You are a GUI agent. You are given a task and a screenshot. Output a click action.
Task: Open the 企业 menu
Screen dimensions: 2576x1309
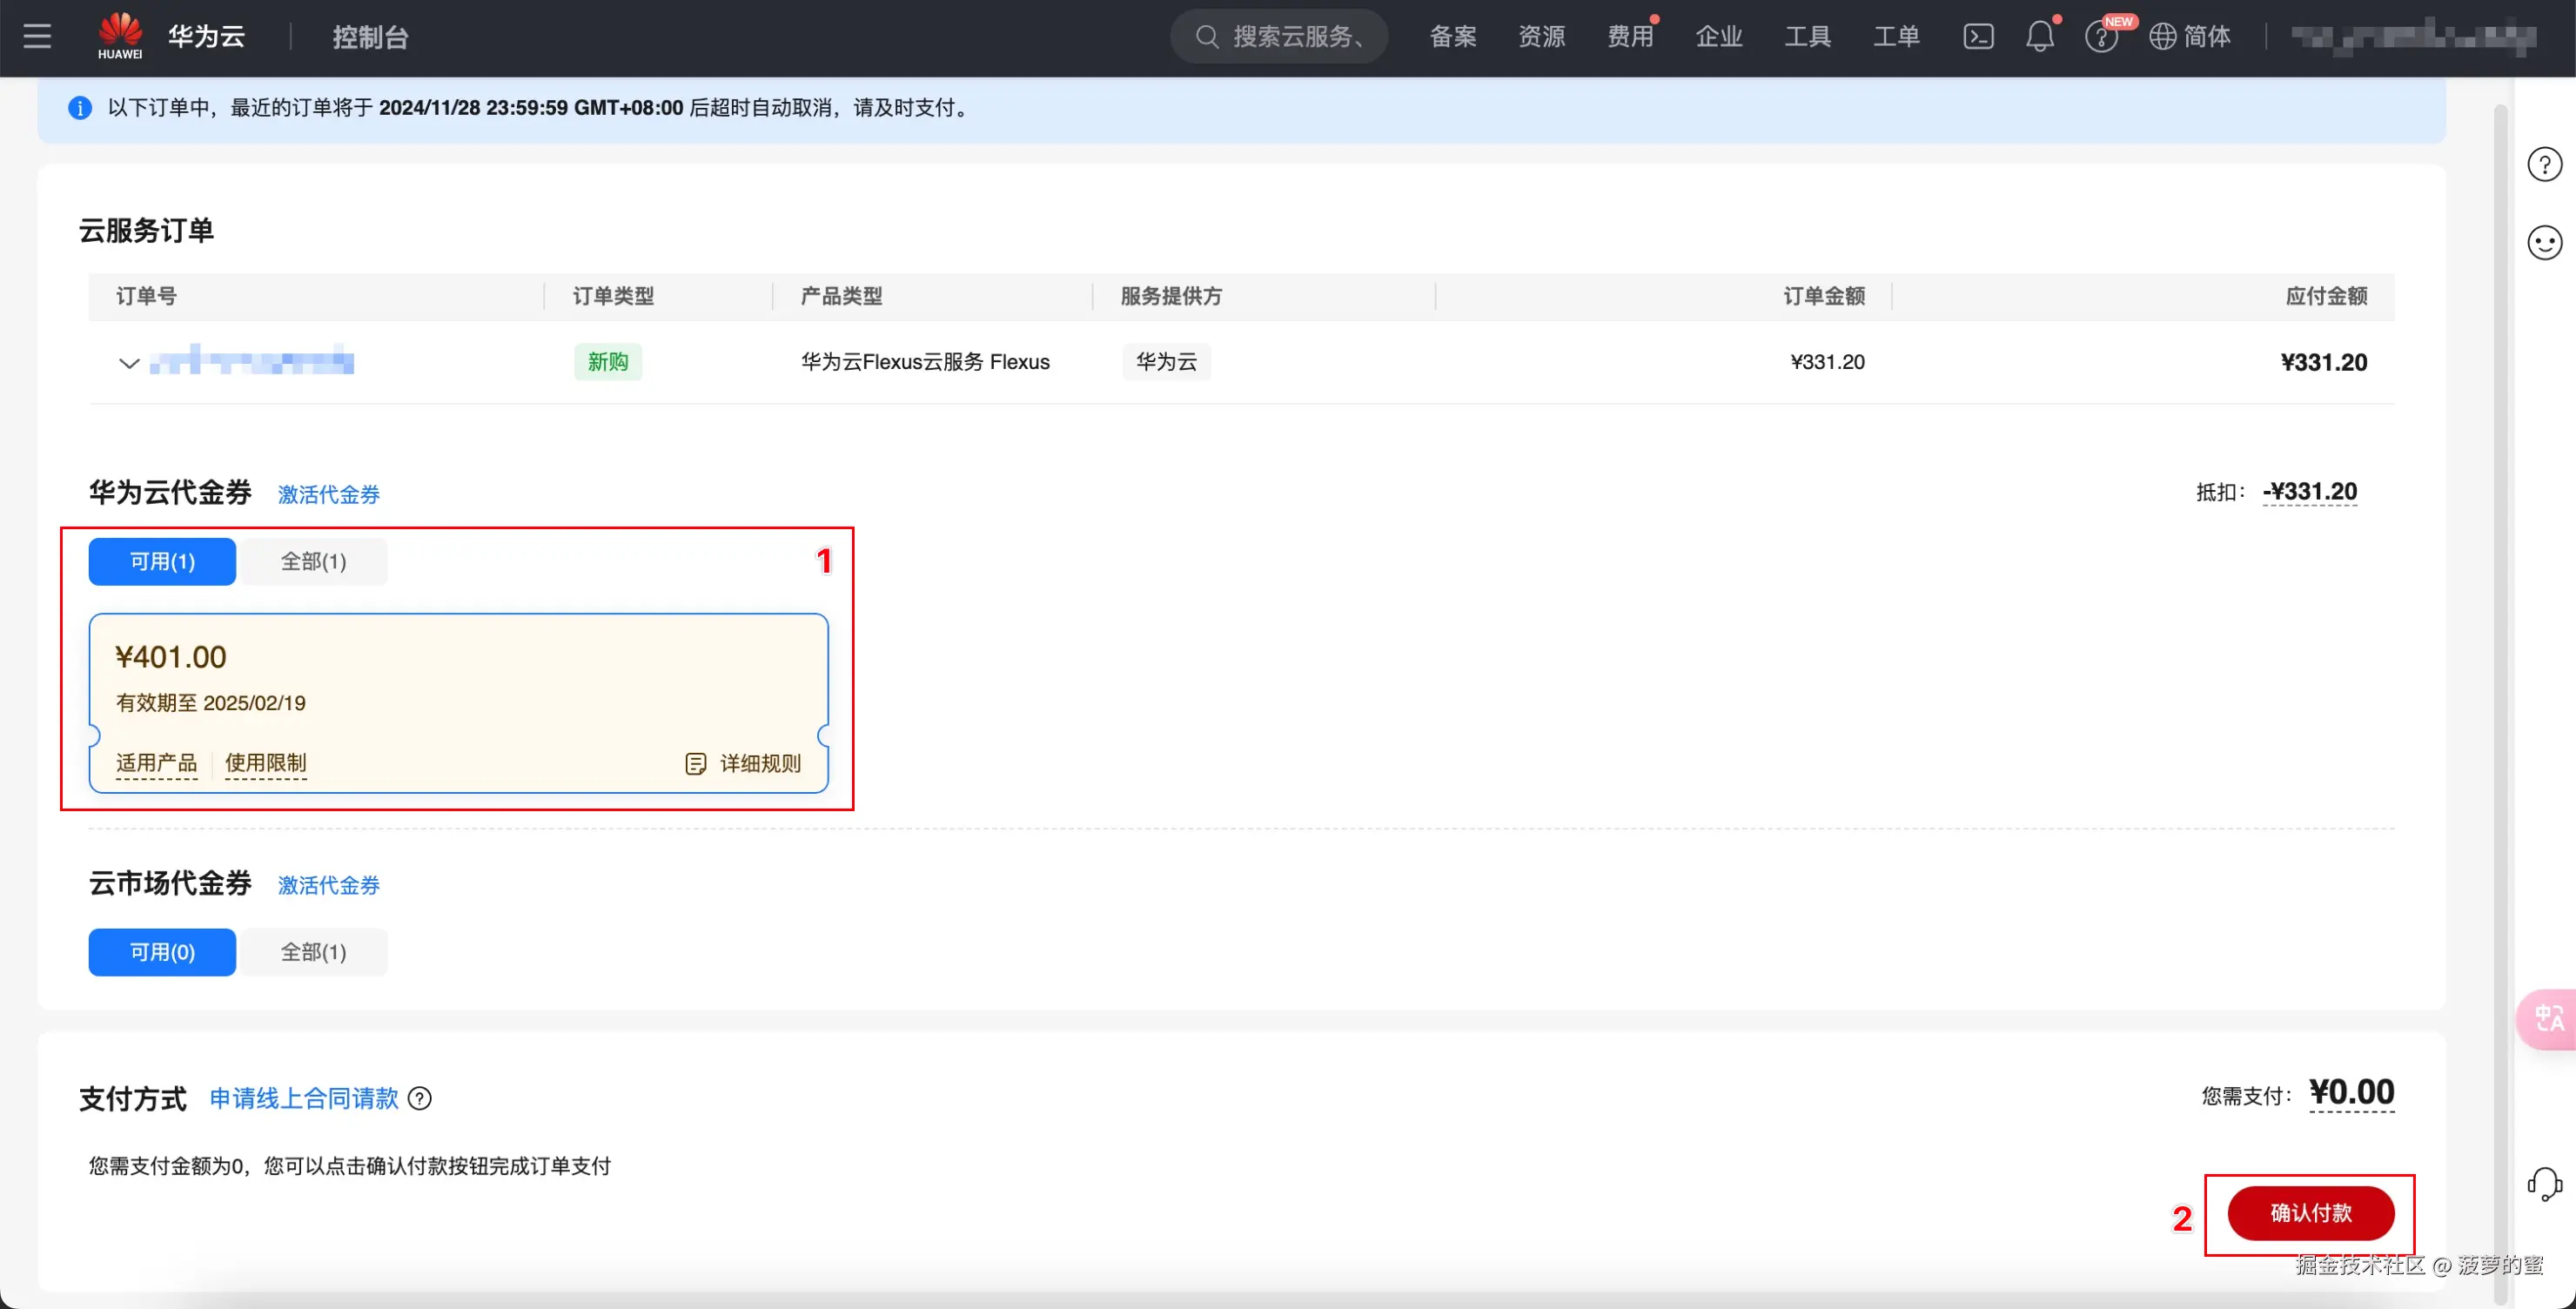pyautogui.click(x=1719, y=37)
